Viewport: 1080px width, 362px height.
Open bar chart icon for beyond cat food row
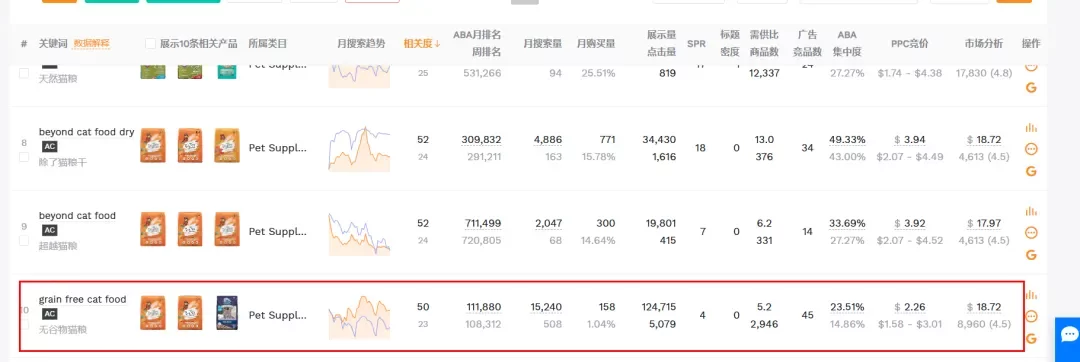1031,211
